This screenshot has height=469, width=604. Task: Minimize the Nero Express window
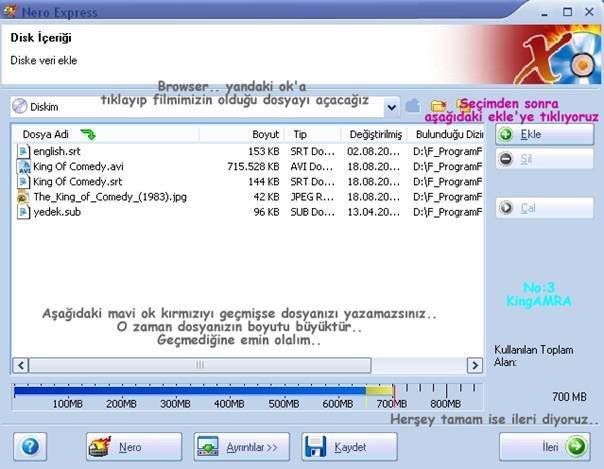(x=544, y=14)
